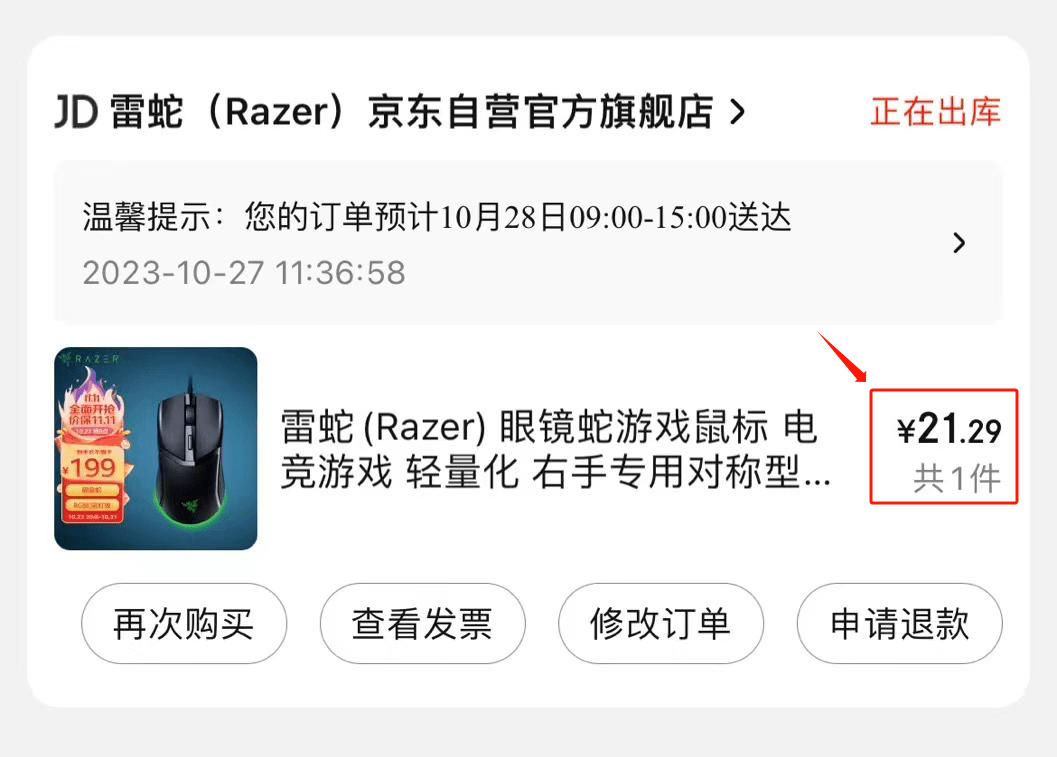
Task: Tap the 正在出库 order status label
Action: (936, 112)
